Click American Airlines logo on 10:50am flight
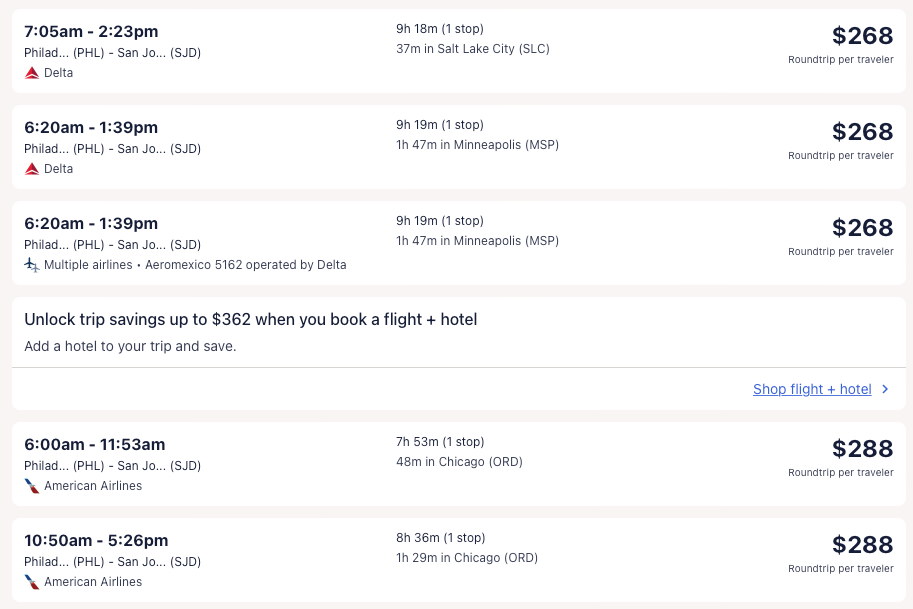This screenshot has height=609, width=913. click(x=32, y=582)
